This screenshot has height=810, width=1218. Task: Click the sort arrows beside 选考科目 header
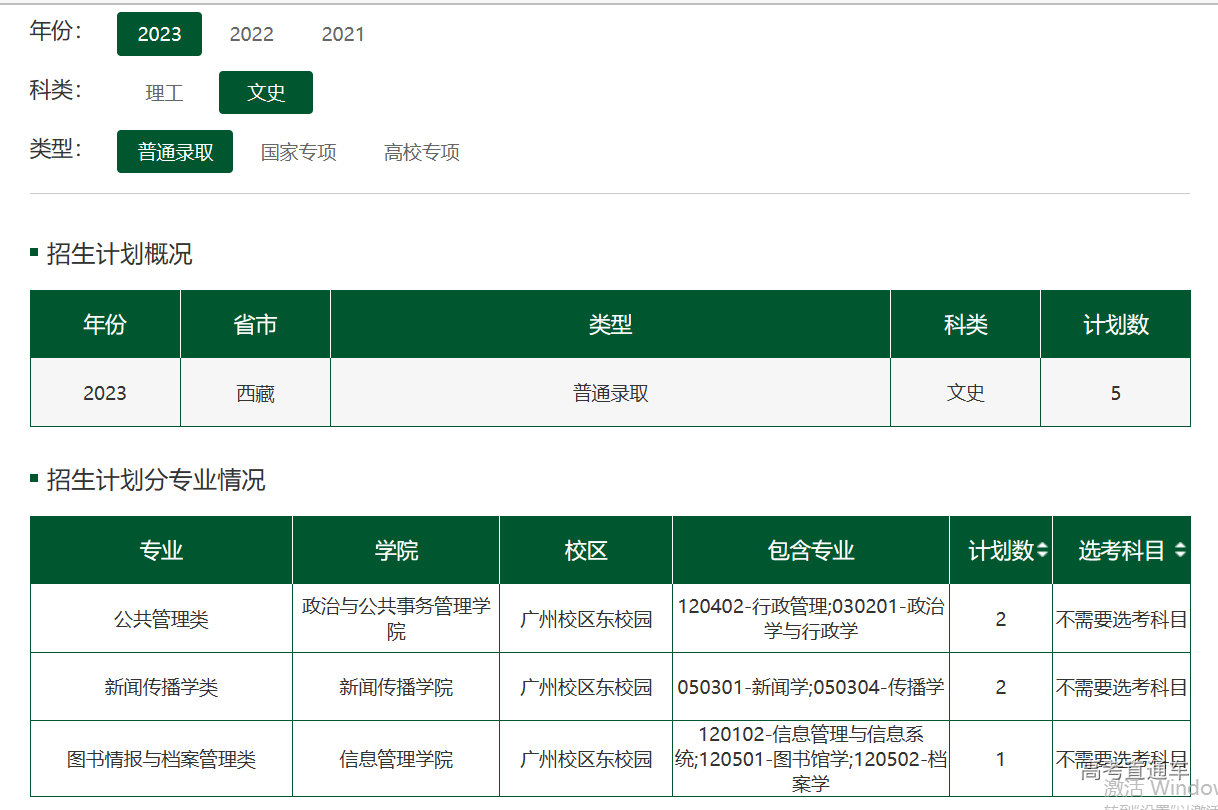click(1180, 550)
